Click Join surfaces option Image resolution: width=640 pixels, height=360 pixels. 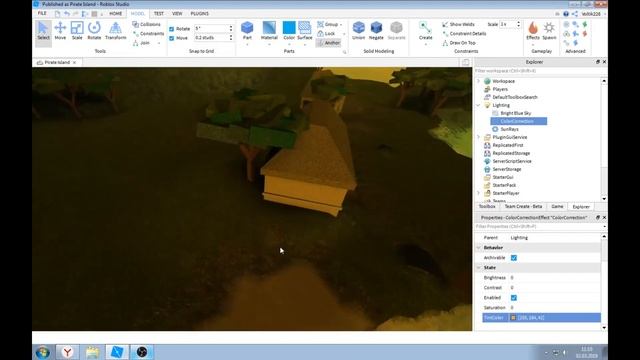142,43
